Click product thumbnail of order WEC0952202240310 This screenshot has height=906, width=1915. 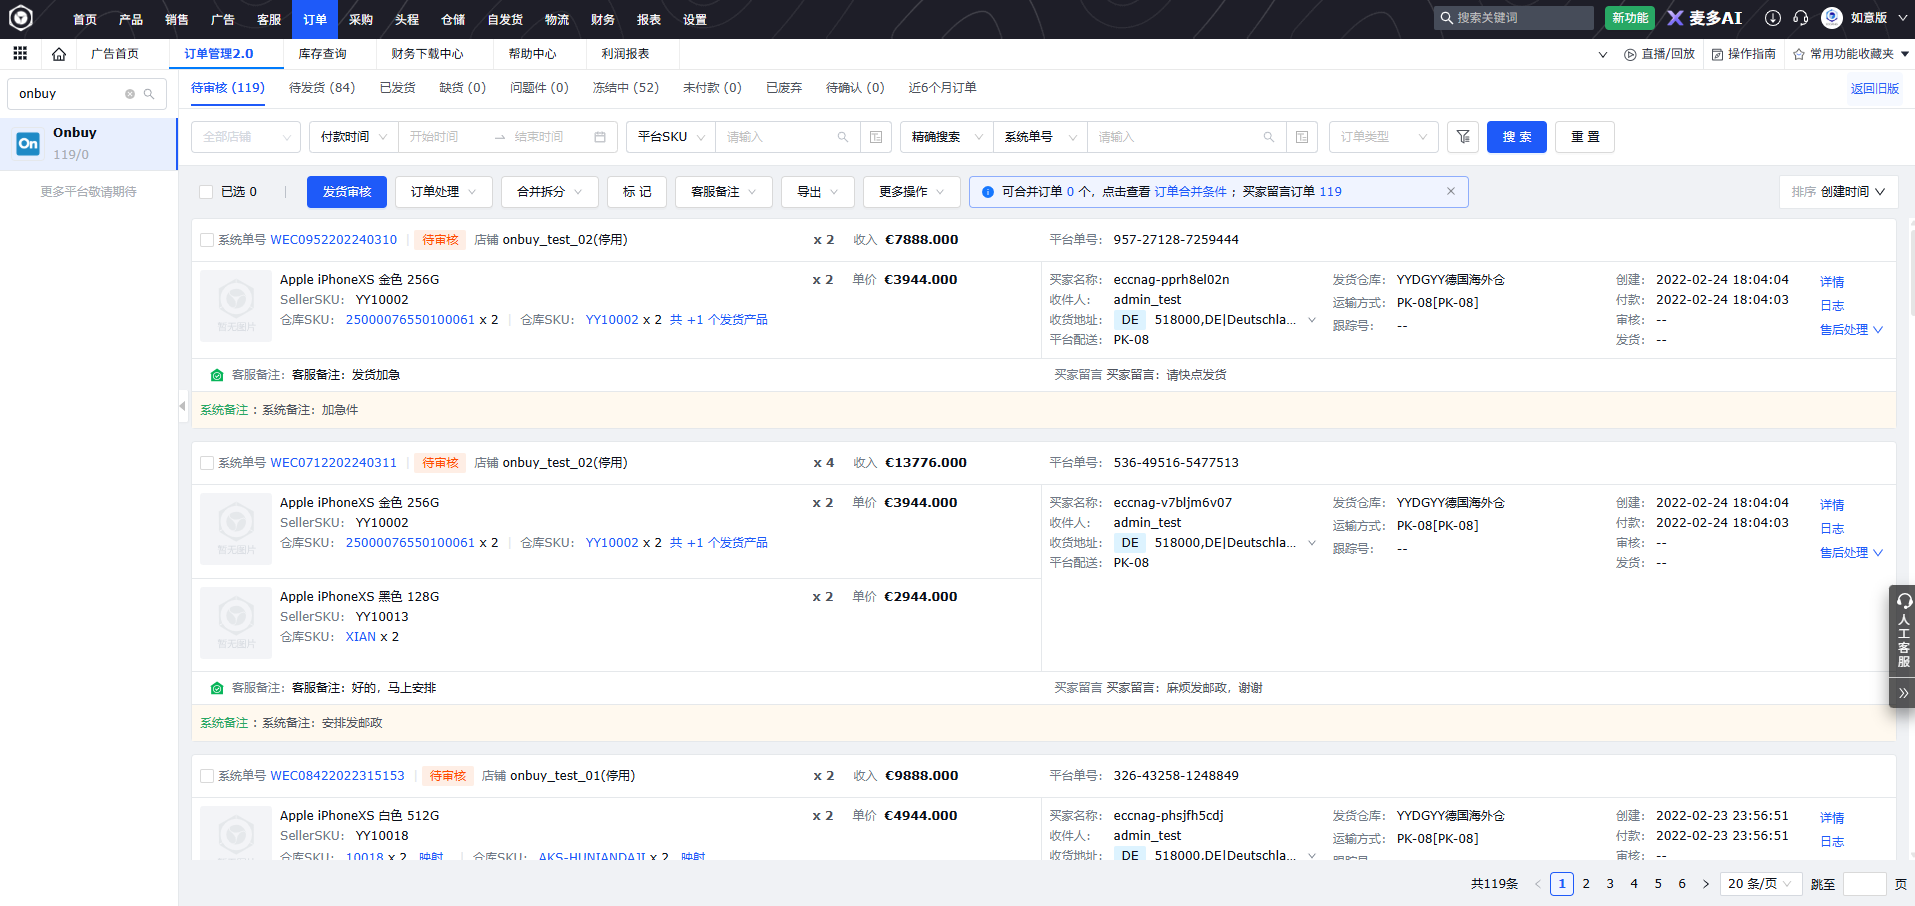236,306
